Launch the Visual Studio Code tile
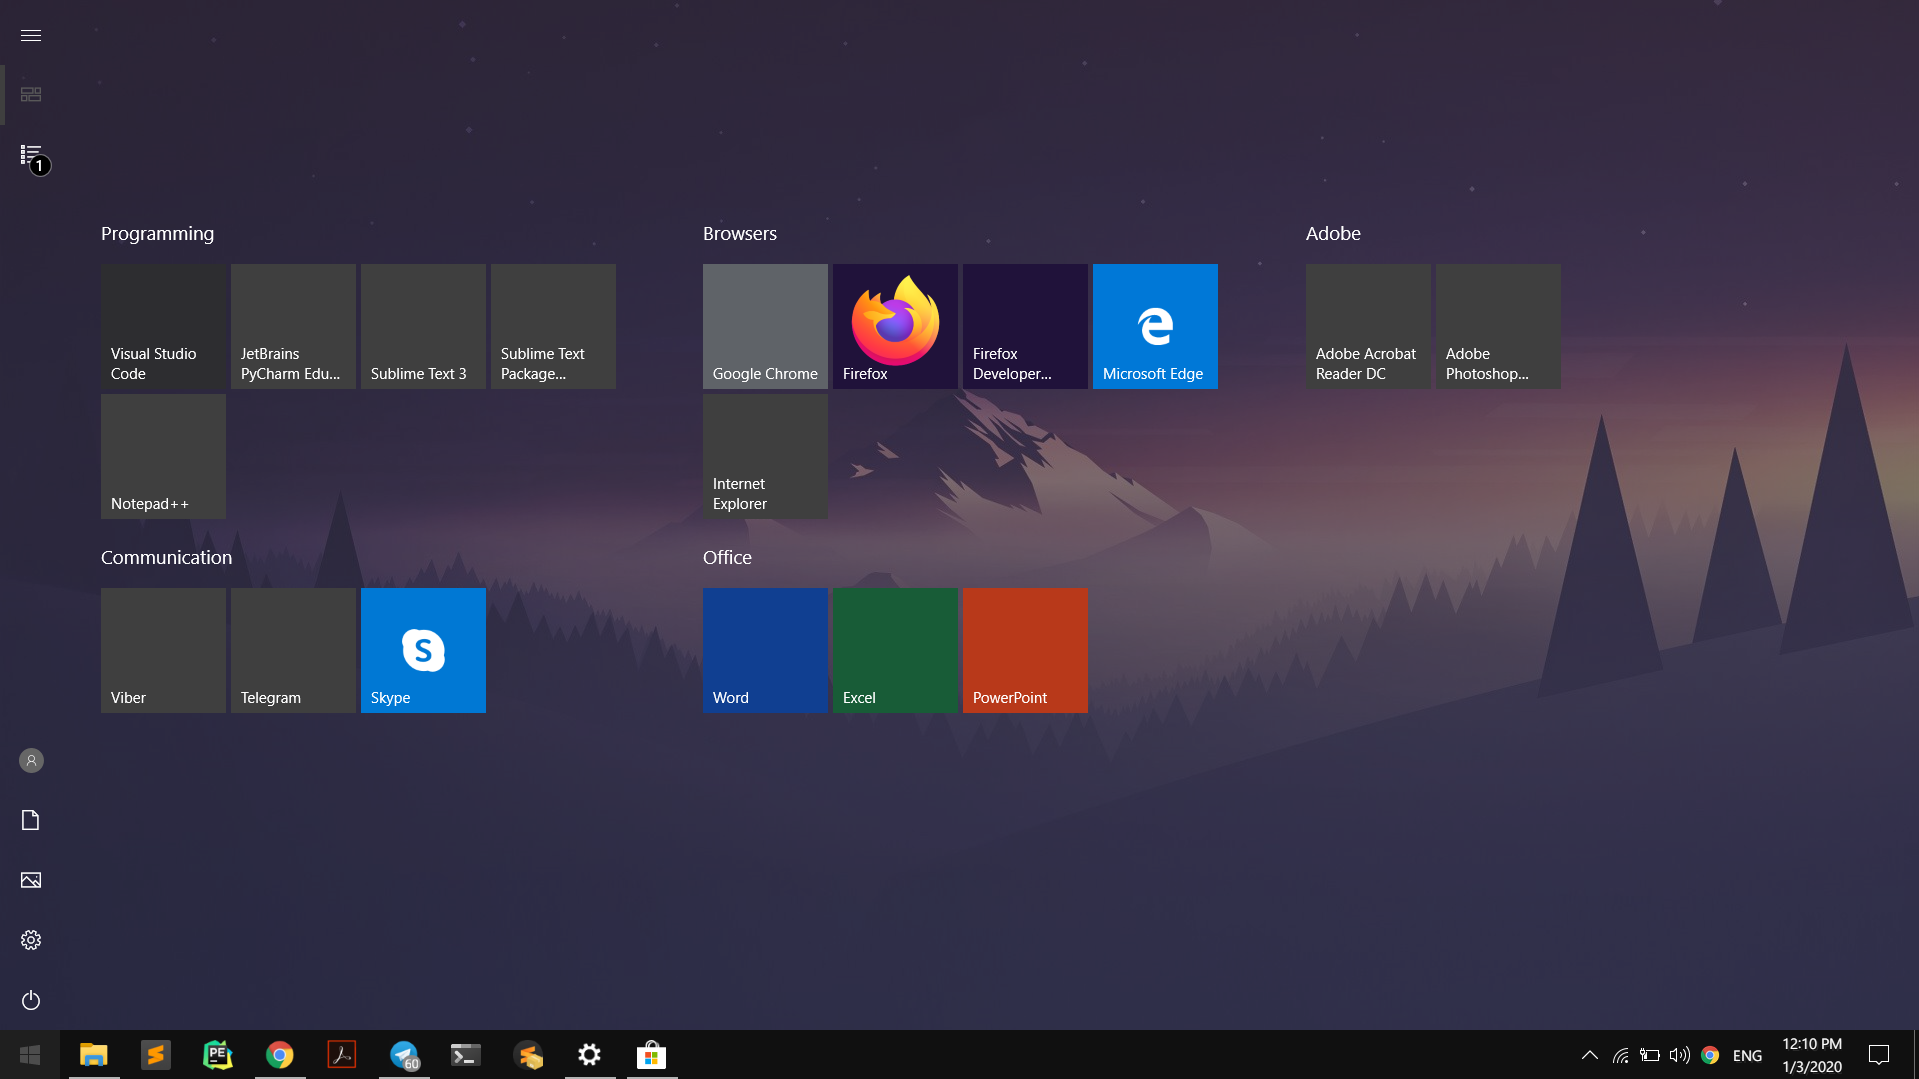The height and width of the screenshot is (1079, 1919). coord(163,326)
